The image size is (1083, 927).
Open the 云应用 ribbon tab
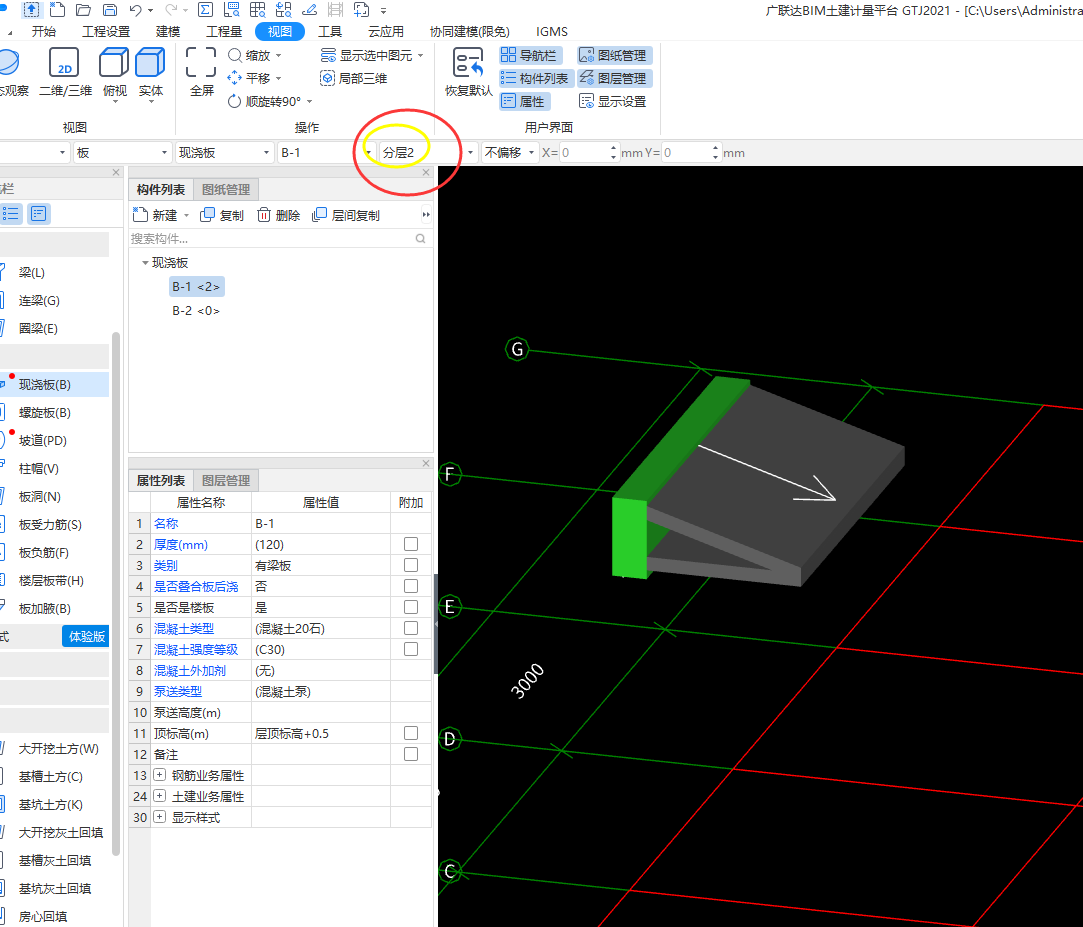tap(385, 32)
